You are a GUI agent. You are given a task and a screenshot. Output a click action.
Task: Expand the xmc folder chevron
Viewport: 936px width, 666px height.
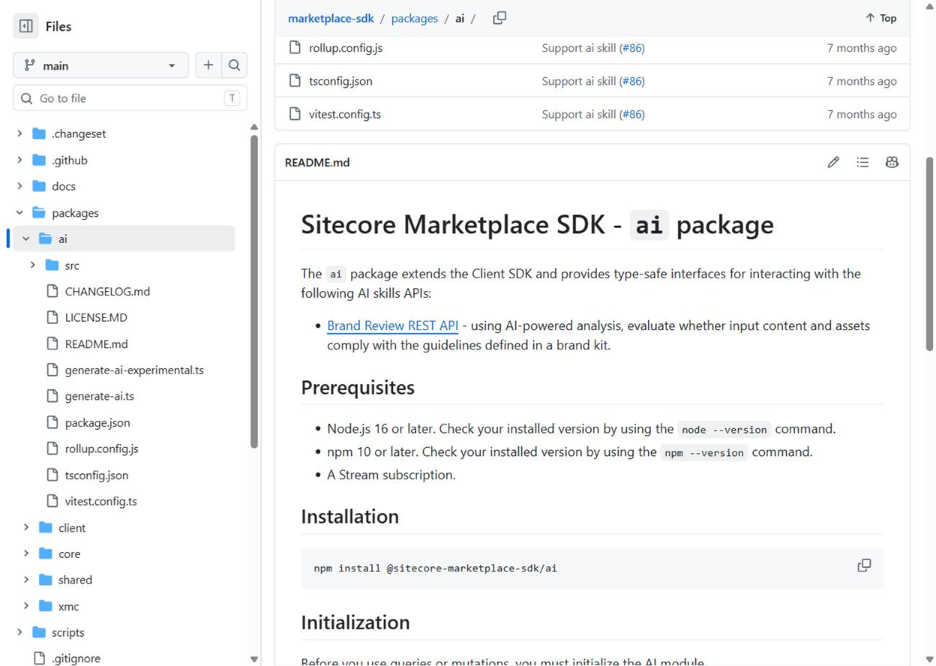(26, 606)
